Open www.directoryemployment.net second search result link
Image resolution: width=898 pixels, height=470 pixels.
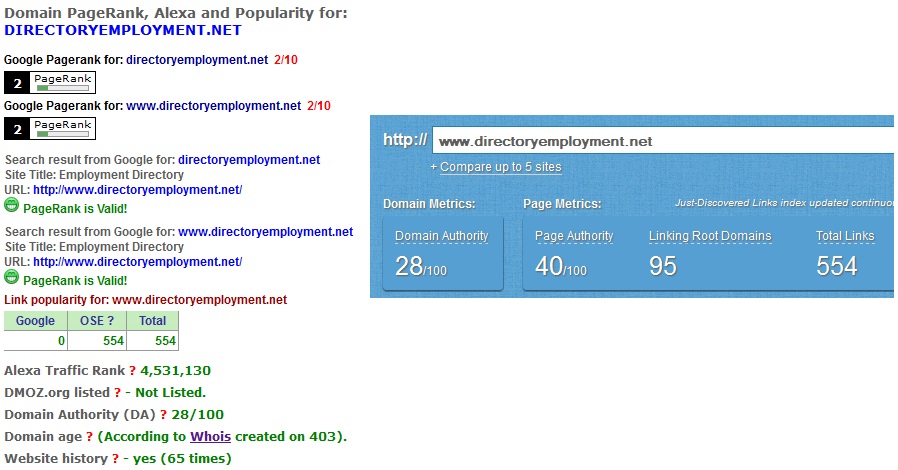(266, 232)
